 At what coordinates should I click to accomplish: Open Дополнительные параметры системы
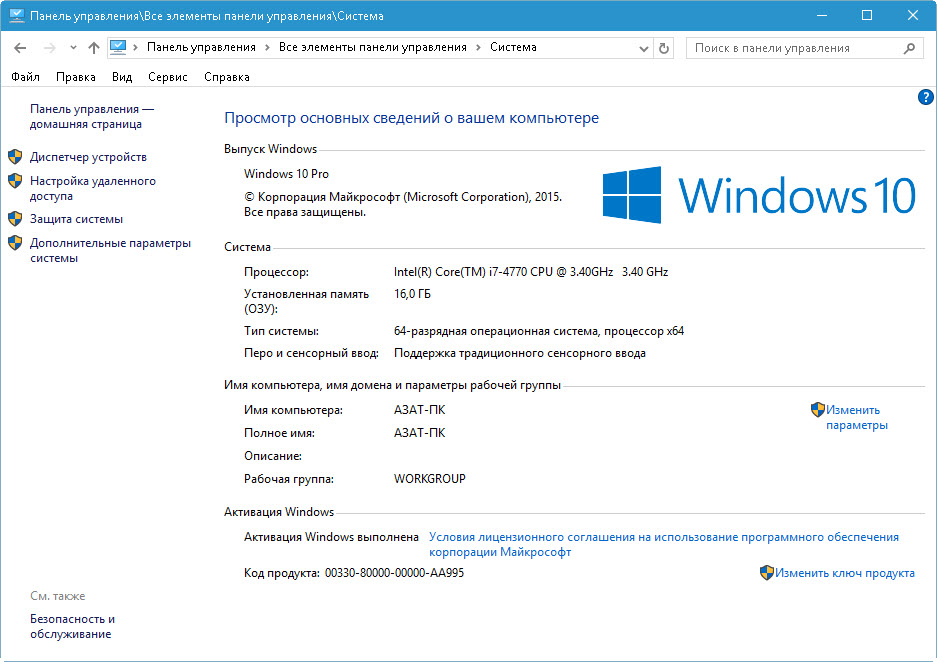click(x=109, y=250)
